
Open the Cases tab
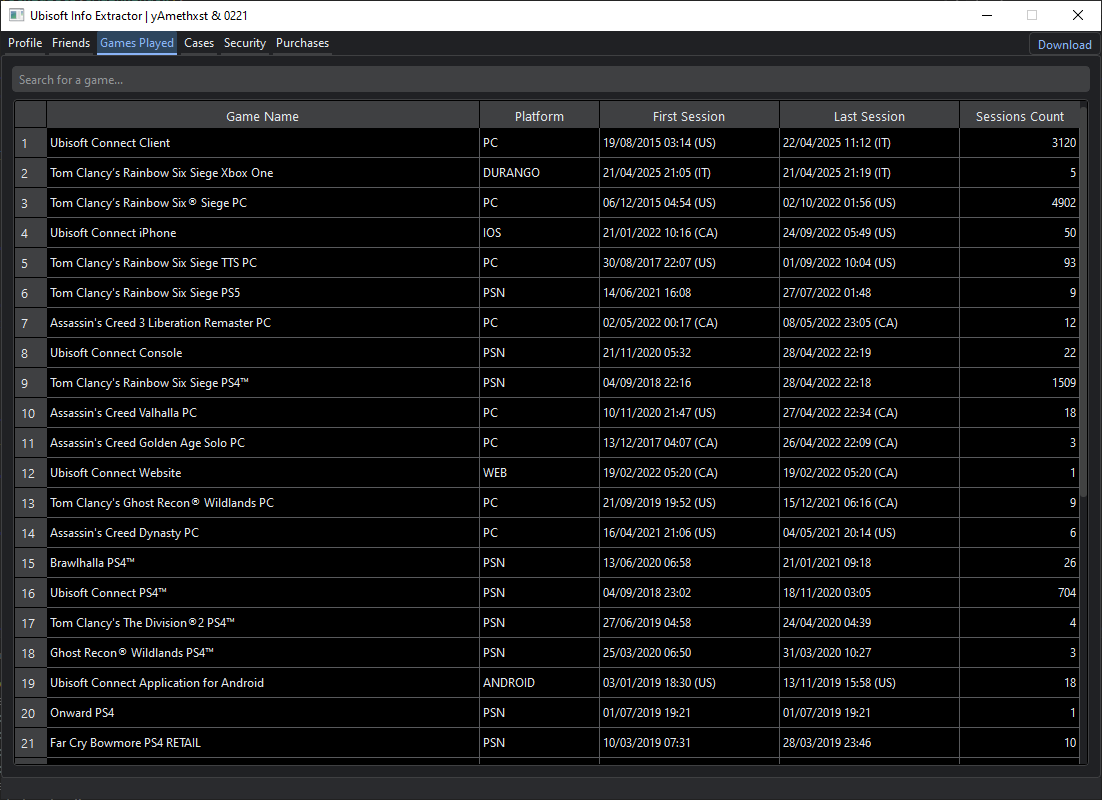click(199, 43)
